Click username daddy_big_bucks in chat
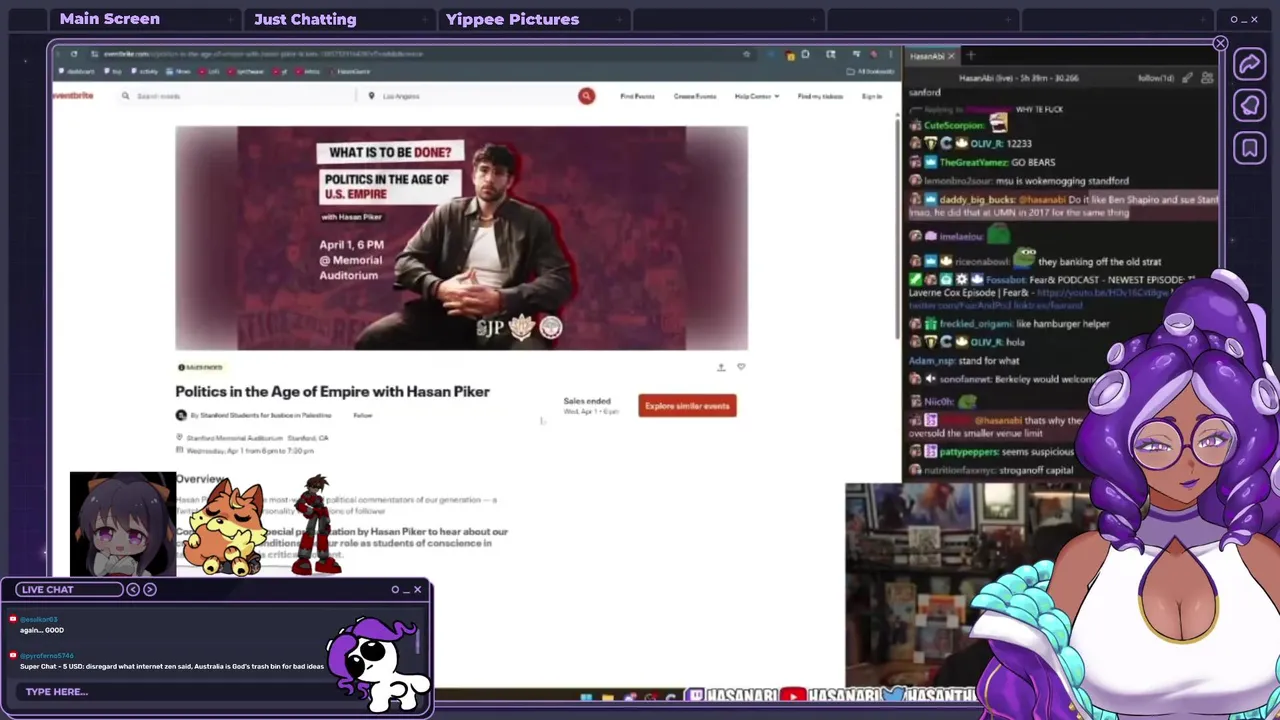This screenshot has width=1280, height=720. click(x=977, y=200)
